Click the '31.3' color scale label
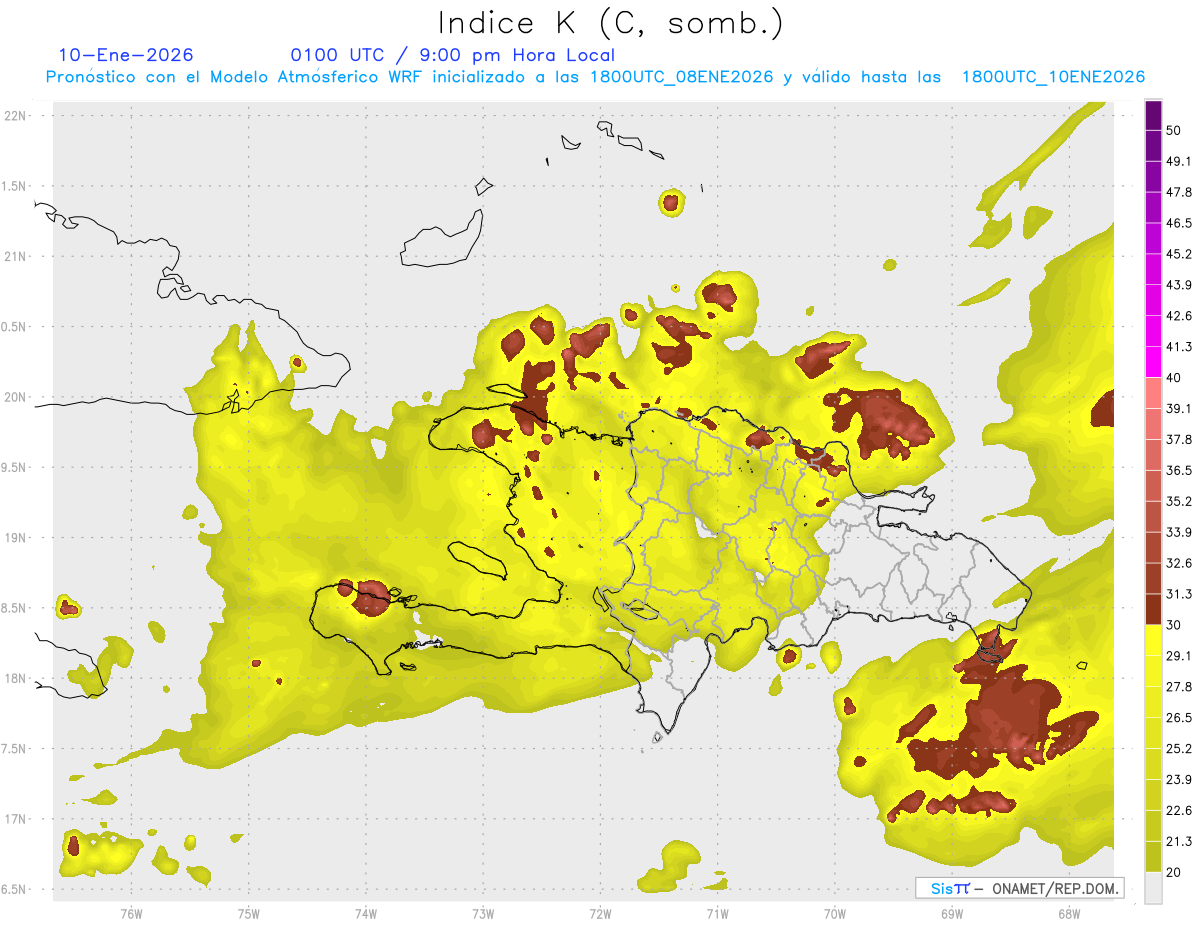 1178,594
